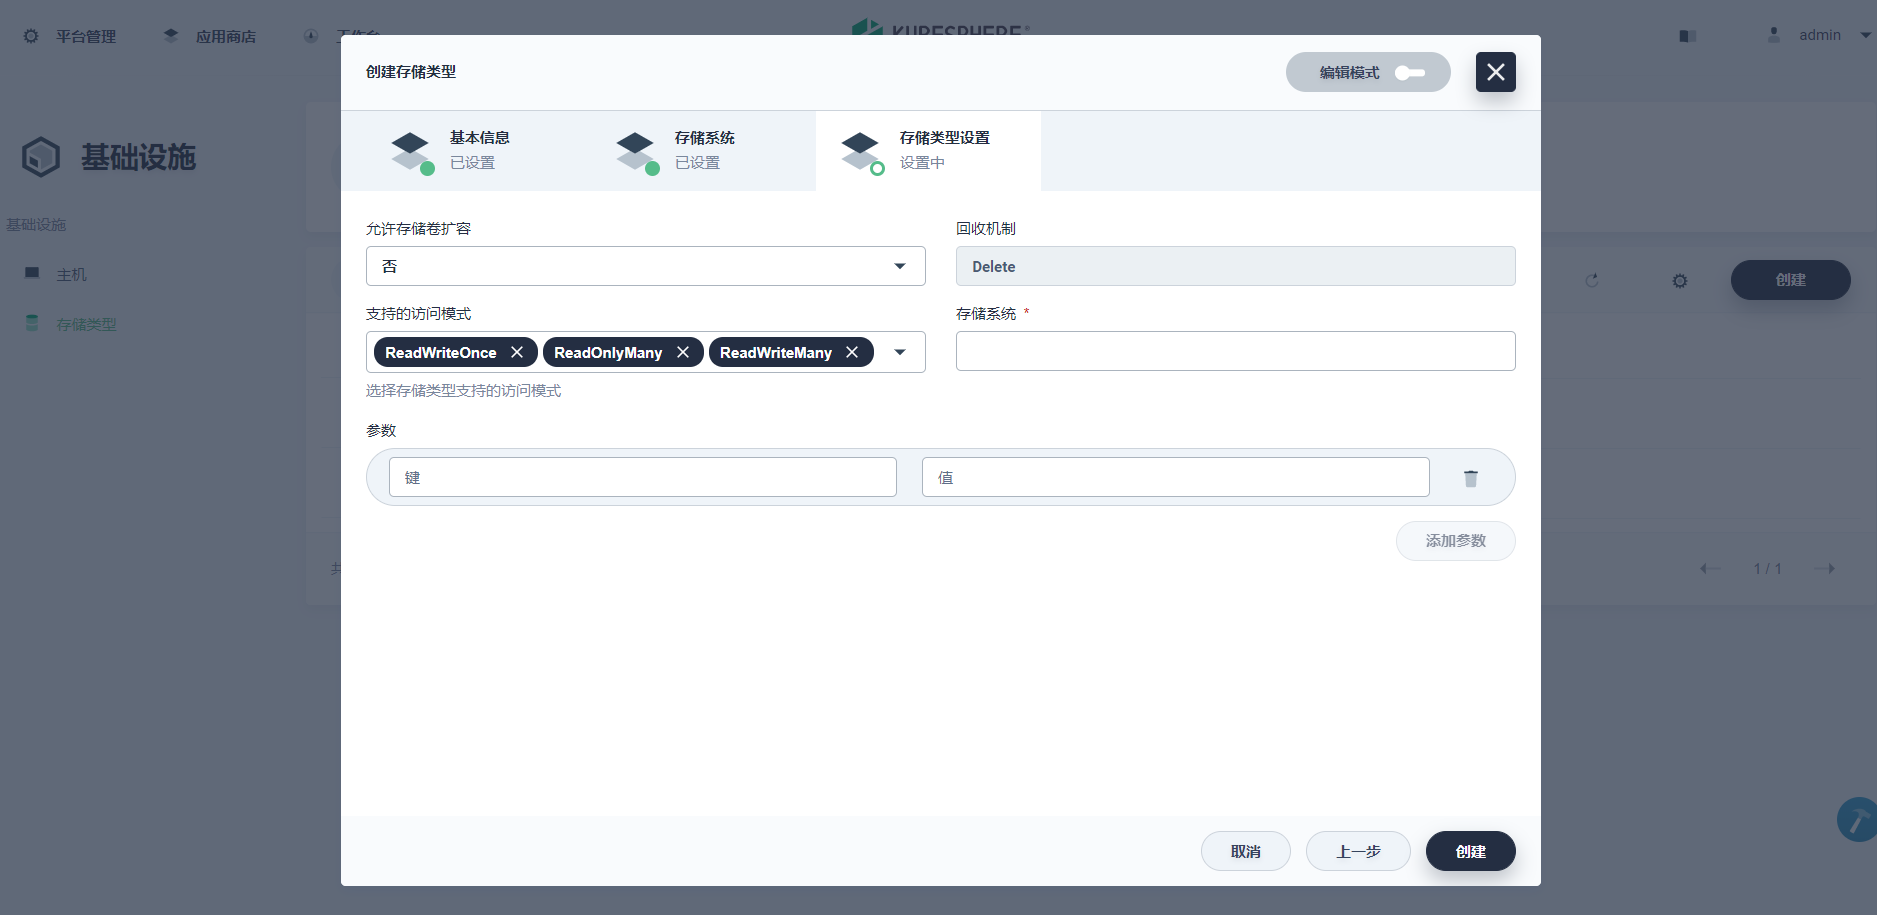Image resolution: width=1877 pixels, height=915 pixels.
Task: Click the 平台管理 gear icon
Action: [x=31, y=36]
